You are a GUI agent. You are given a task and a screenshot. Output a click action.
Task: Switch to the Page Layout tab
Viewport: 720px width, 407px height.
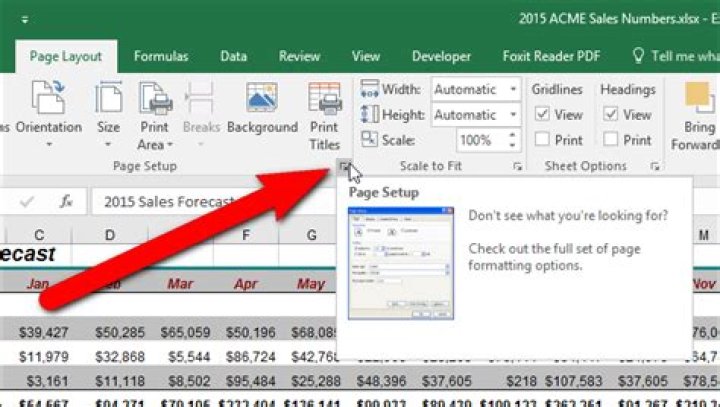[x=66, y=57]
